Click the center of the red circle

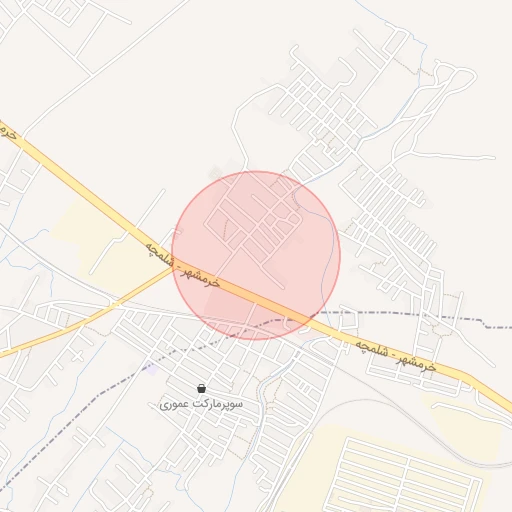(x=256, y=256)
